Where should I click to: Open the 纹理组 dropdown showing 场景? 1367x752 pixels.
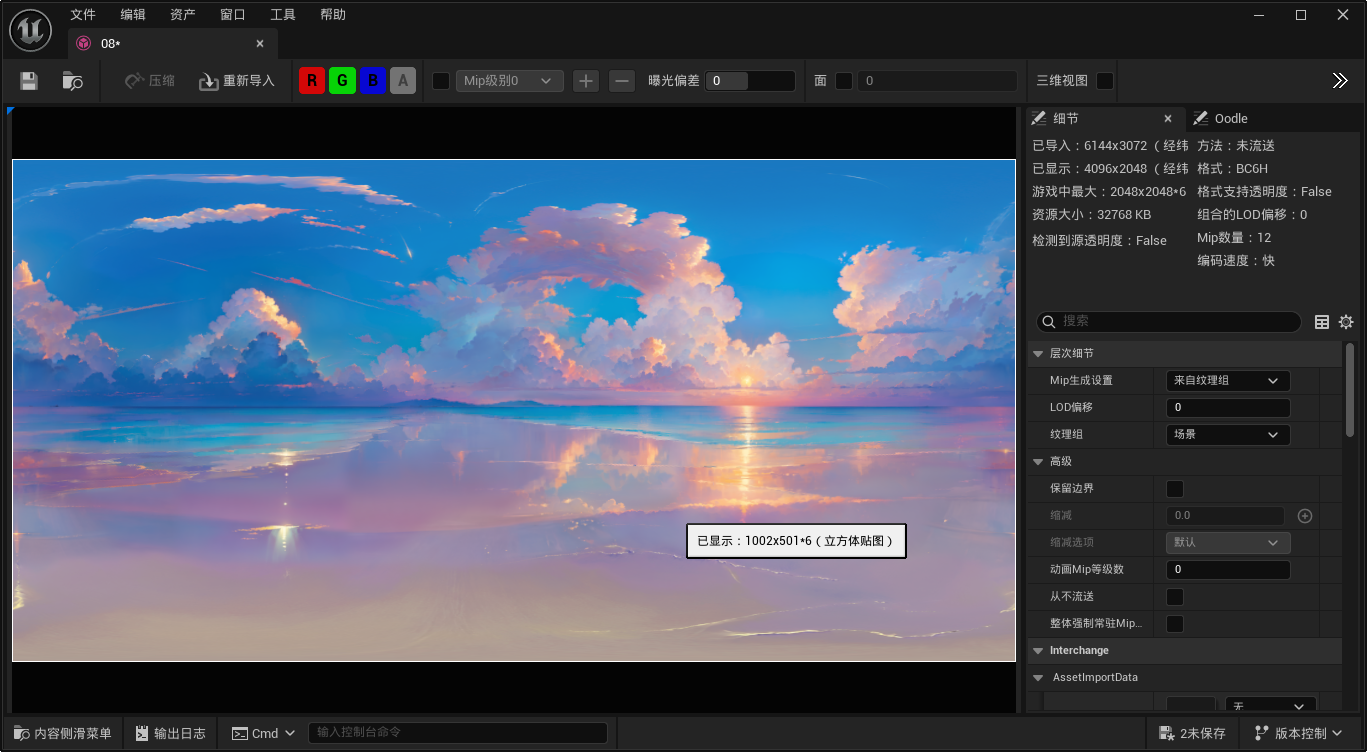click(1227, 435)
